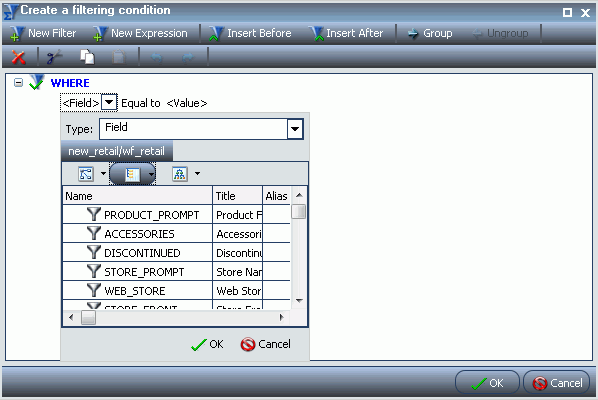
Task: Collapse the WHERE tree node
Action: 18,82
